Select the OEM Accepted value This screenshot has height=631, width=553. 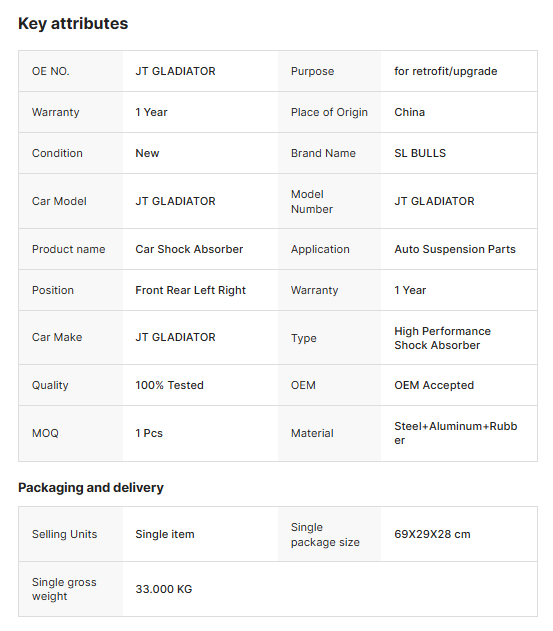[434, 385]
